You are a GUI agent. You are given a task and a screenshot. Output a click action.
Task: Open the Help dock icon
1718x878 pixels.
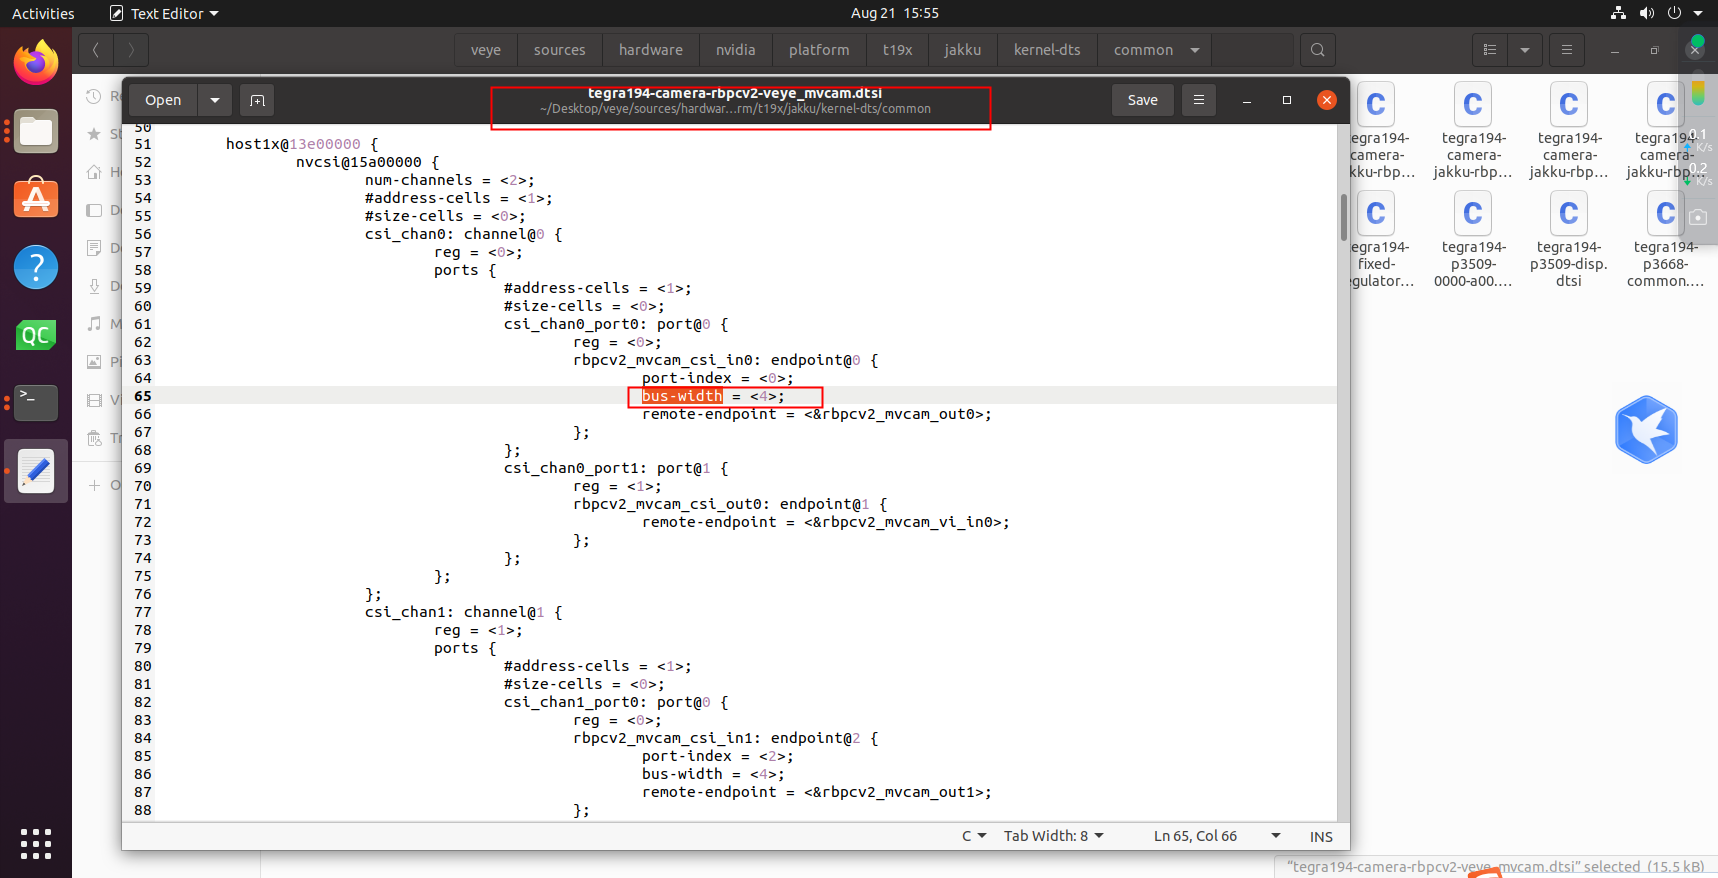pyautogui.click(x=36, y=267)
